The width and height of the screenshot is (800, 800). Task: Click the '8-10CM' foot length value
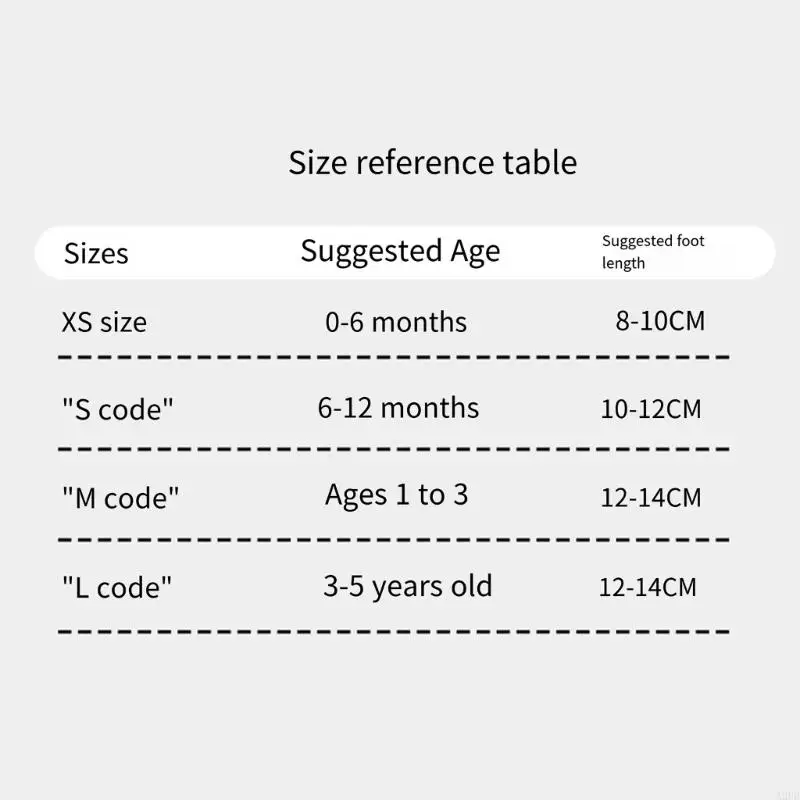[660, 321]
